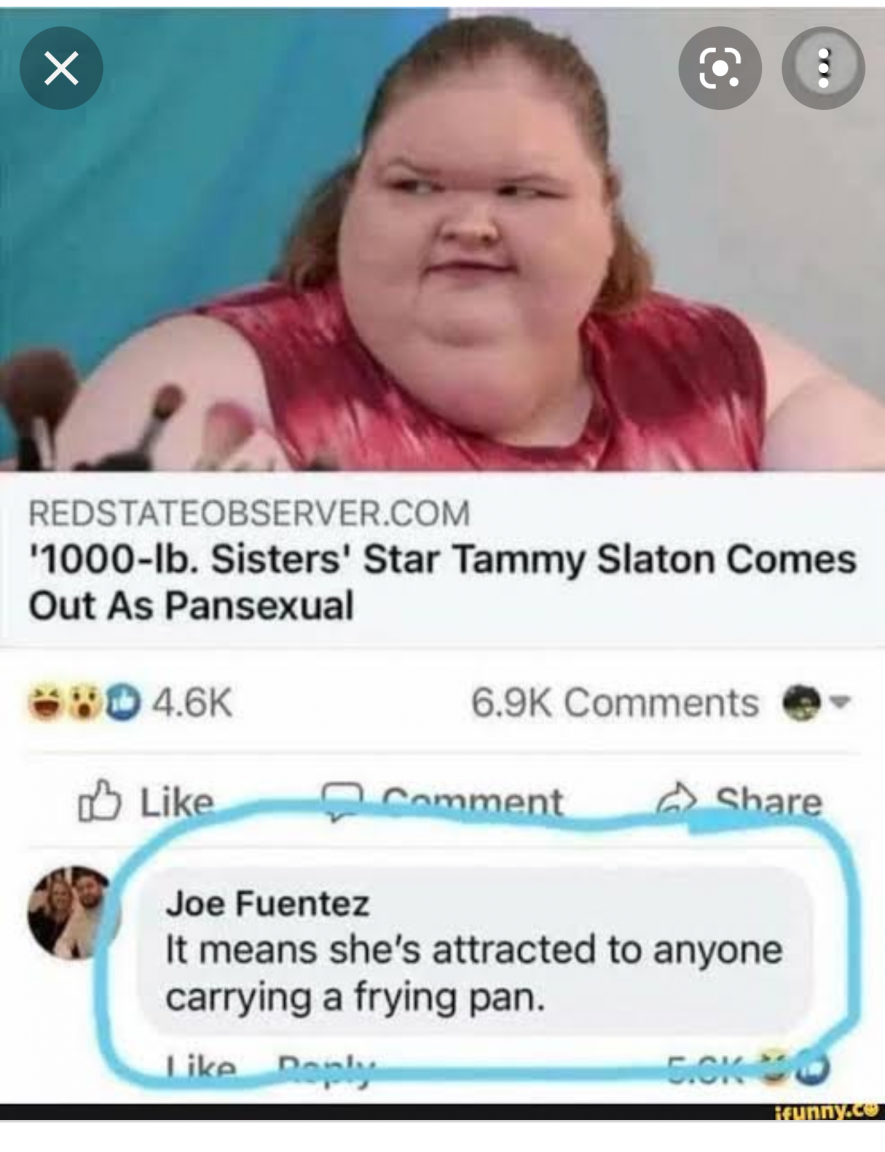Screen dimensions: 885x1152
Task: View the 4.6K reactions count
Action: [x=192, y=702]
